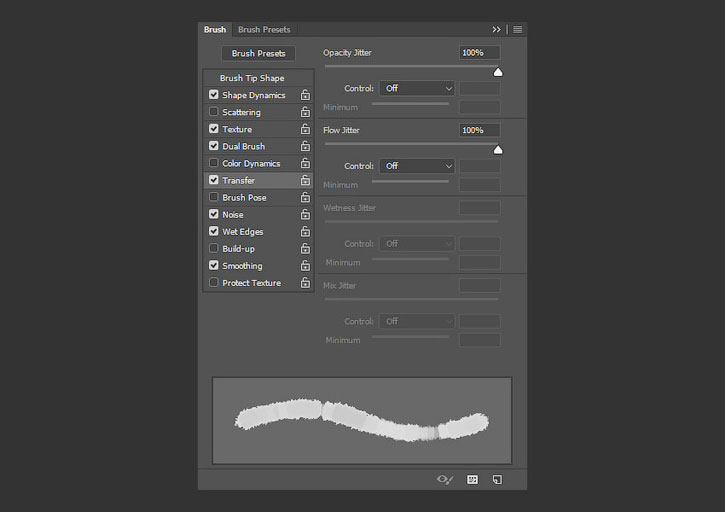Enable the Scattering checkbox
Image resolution: width=725 pixels, height=512 pixels.
214,111
